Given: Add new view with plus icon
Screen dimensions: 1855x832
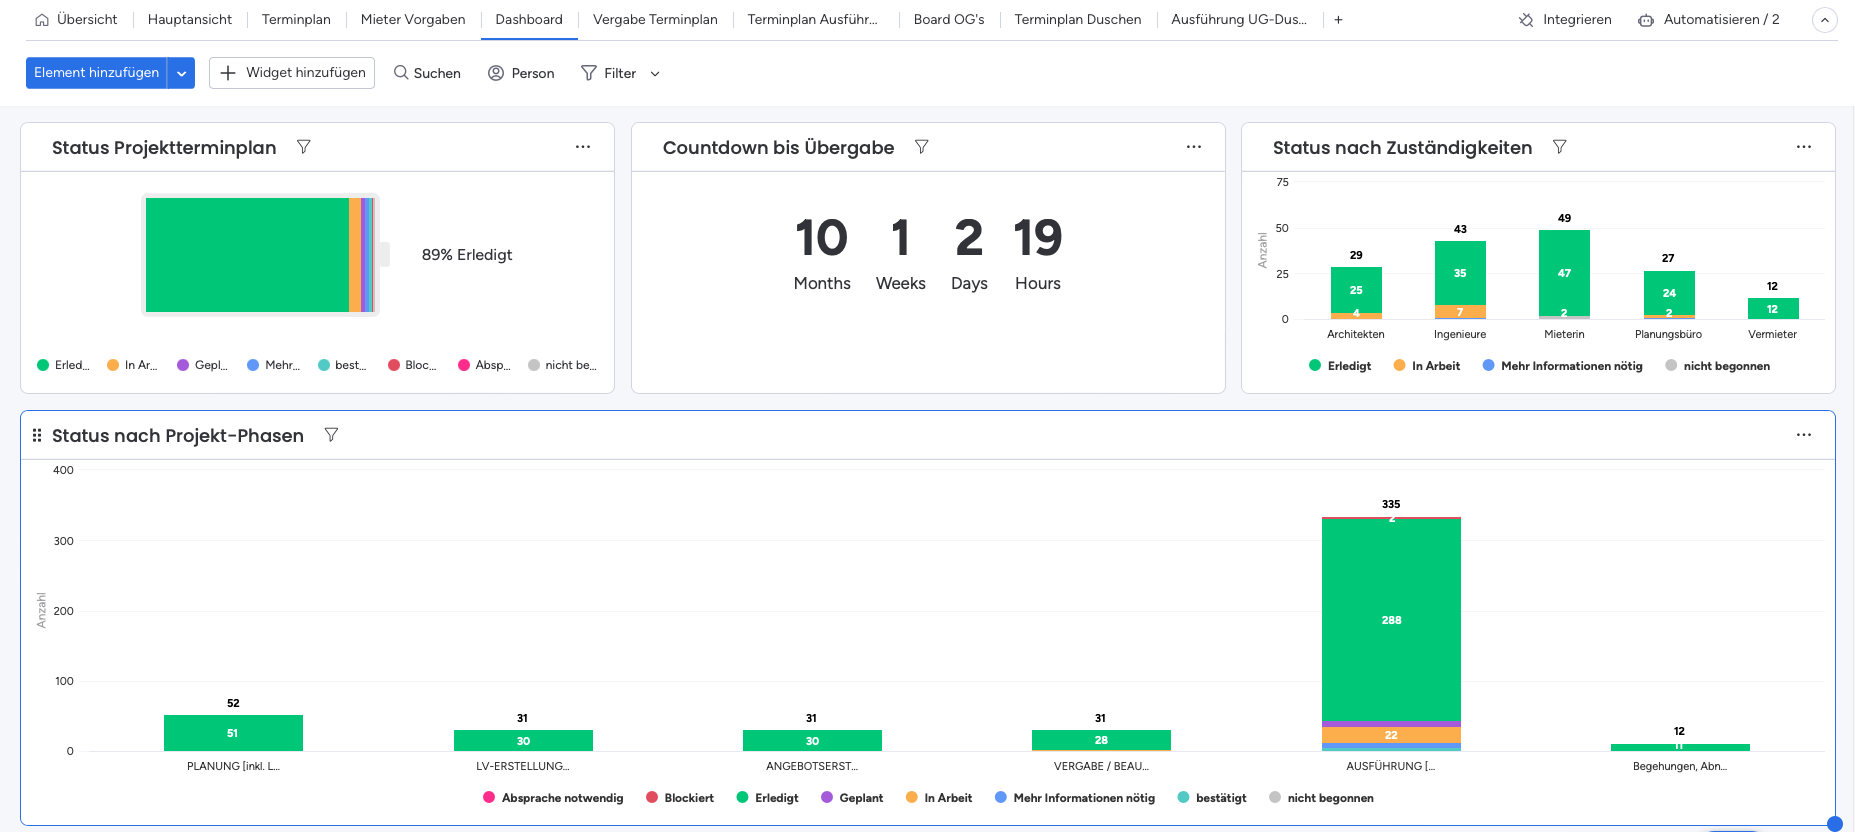Looking at the screenshot, I should (1338, 20).
